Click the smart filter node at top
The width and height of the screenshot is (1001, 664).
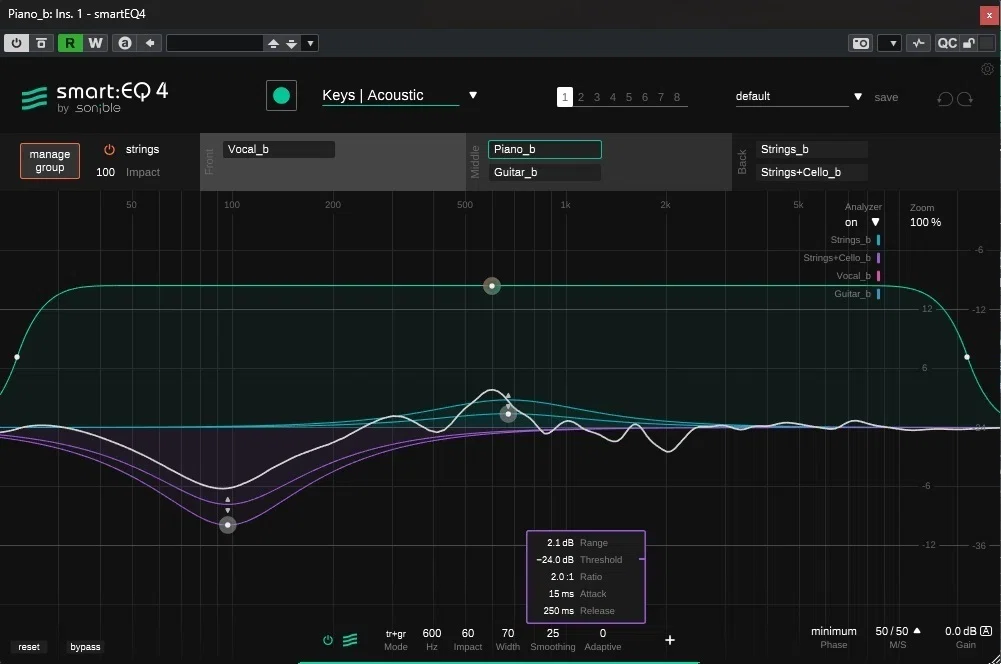(492, 286)
